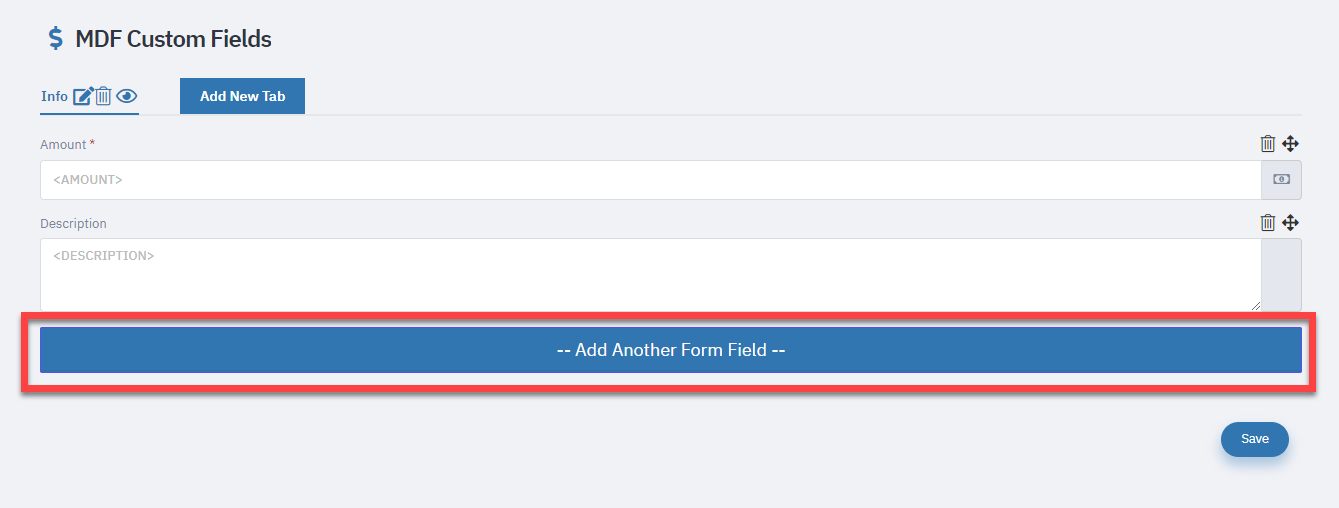
Task: Click the money bill icon beside Amount input
Action: click(1281, 180)
